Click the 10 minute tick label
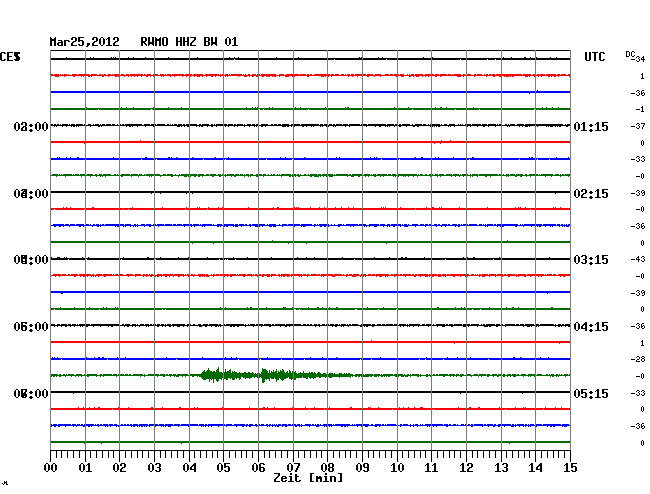650x494 pixels. (x=397, y=468)
